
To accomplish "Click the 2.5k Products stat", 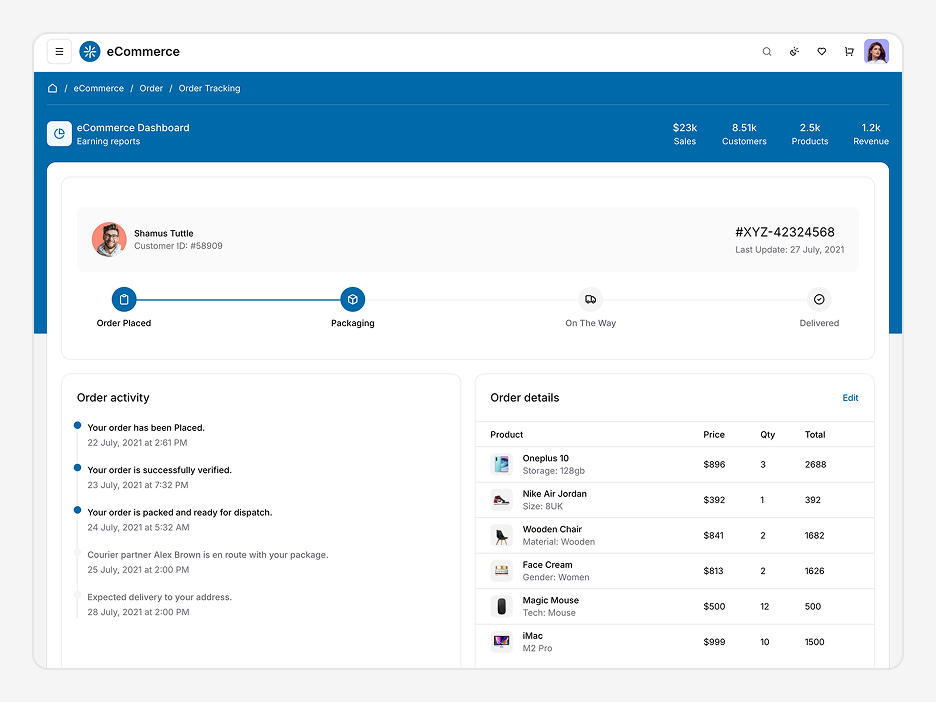I will 810,134.
